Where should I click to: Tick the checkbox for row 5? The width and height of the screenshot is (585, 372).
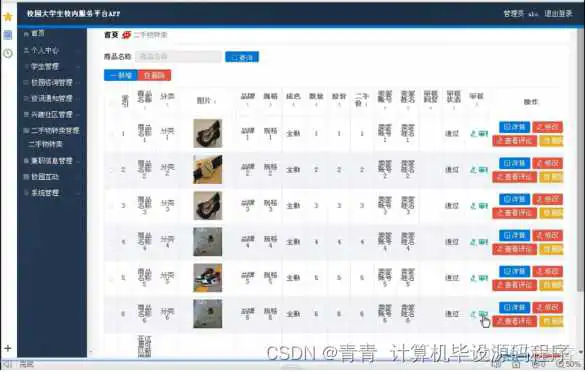(x=112, y=278)
